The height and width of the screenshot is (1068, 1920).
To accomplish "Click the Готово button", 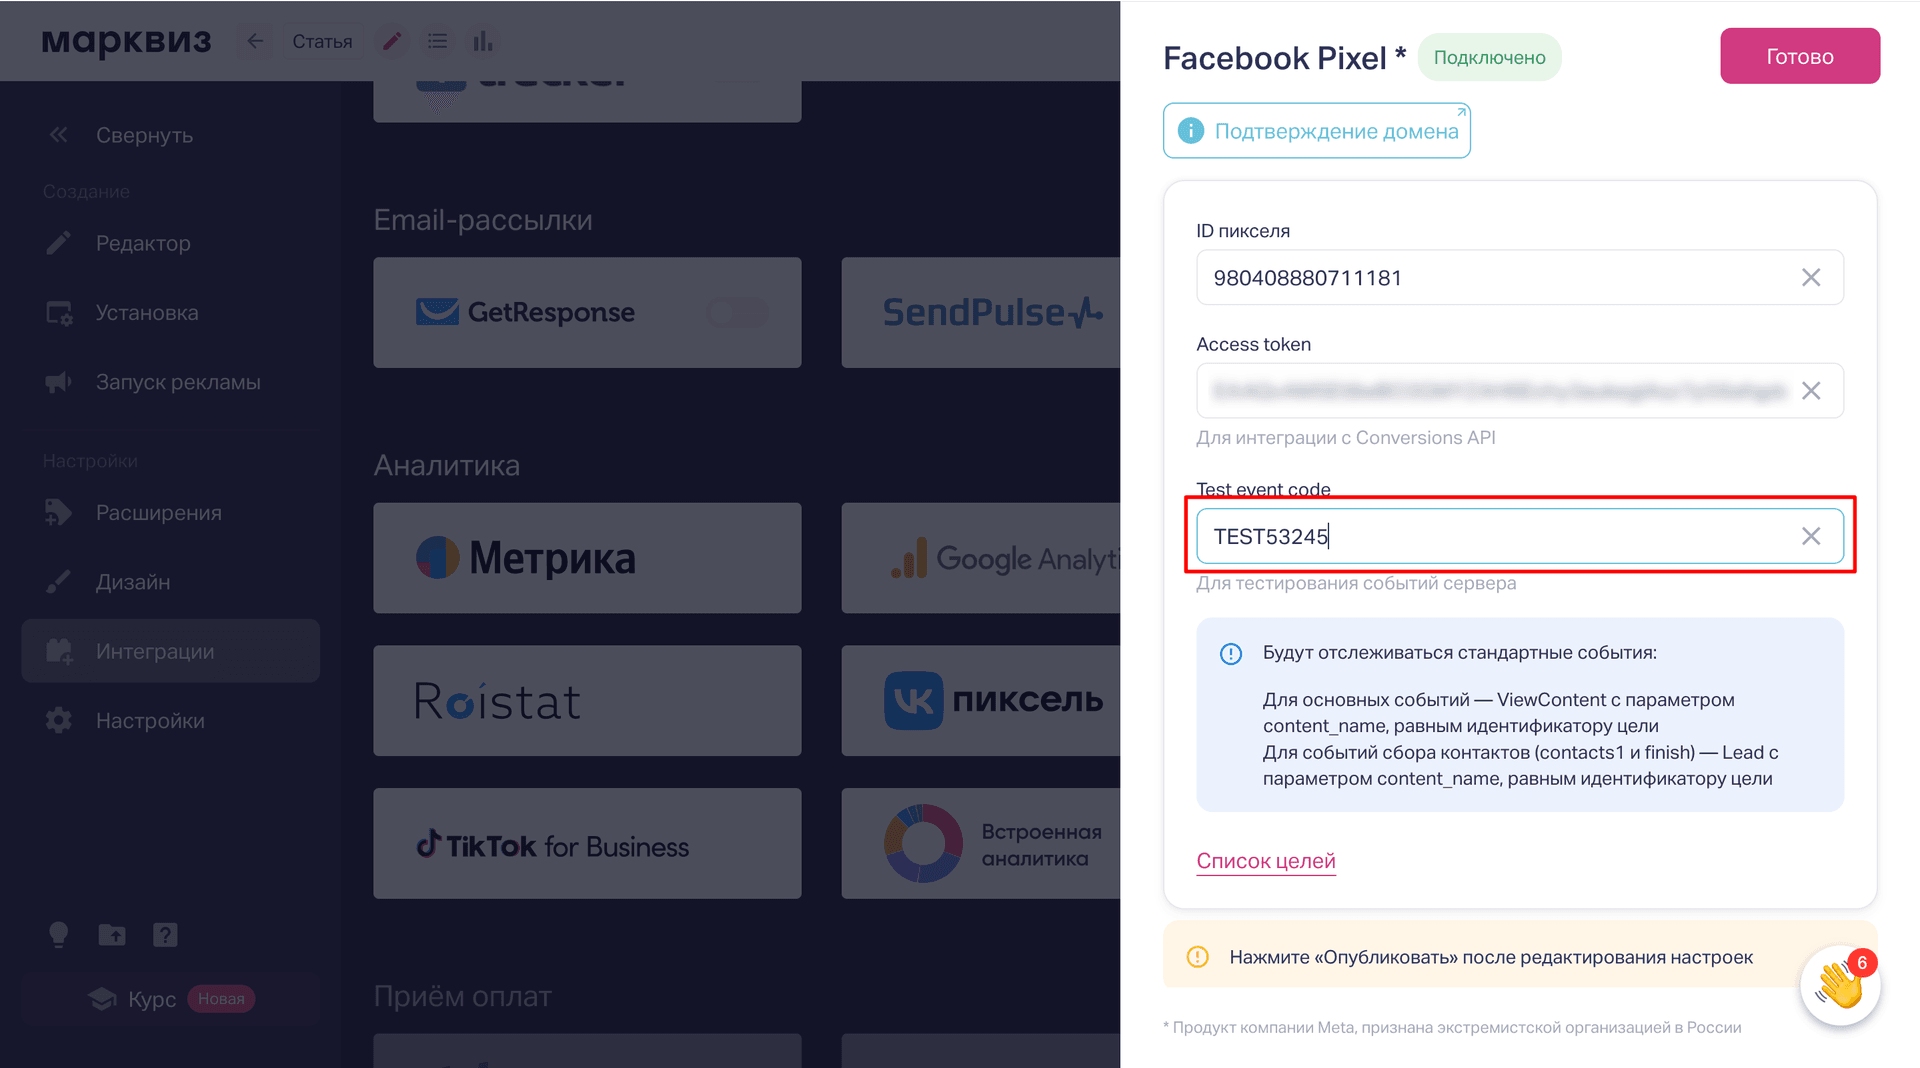I will click(x=1799, y=56).
